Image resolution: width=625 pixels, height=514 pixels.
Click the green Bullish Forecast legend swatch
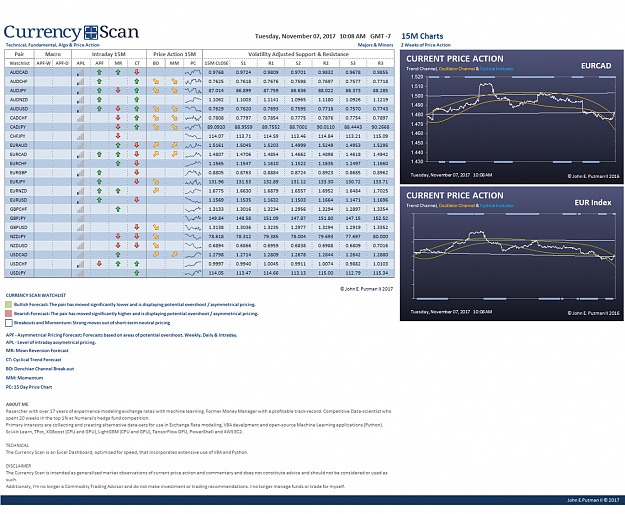[x=9, y=305]
